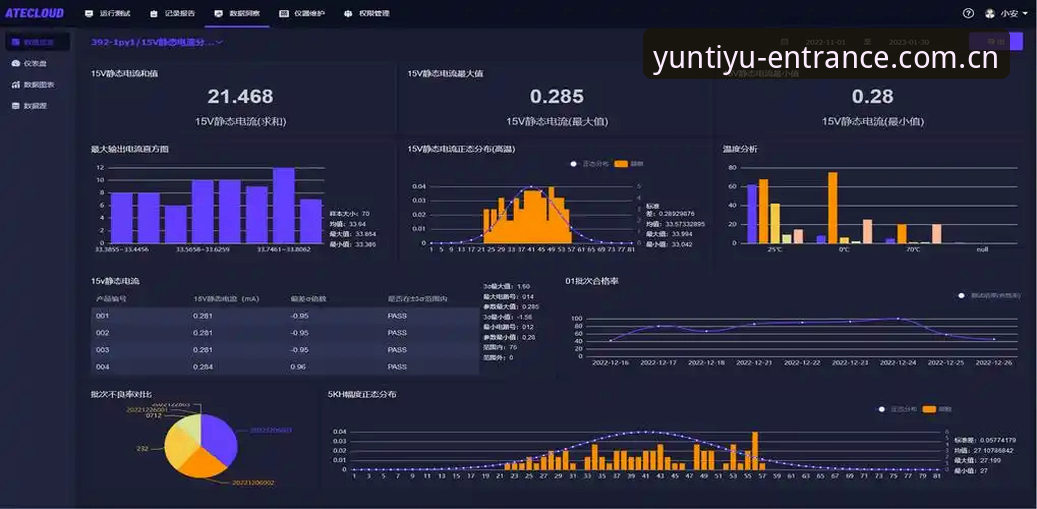Open the 运行测试 tab in top navigation

pyautogui.click(x=108, y=13)
